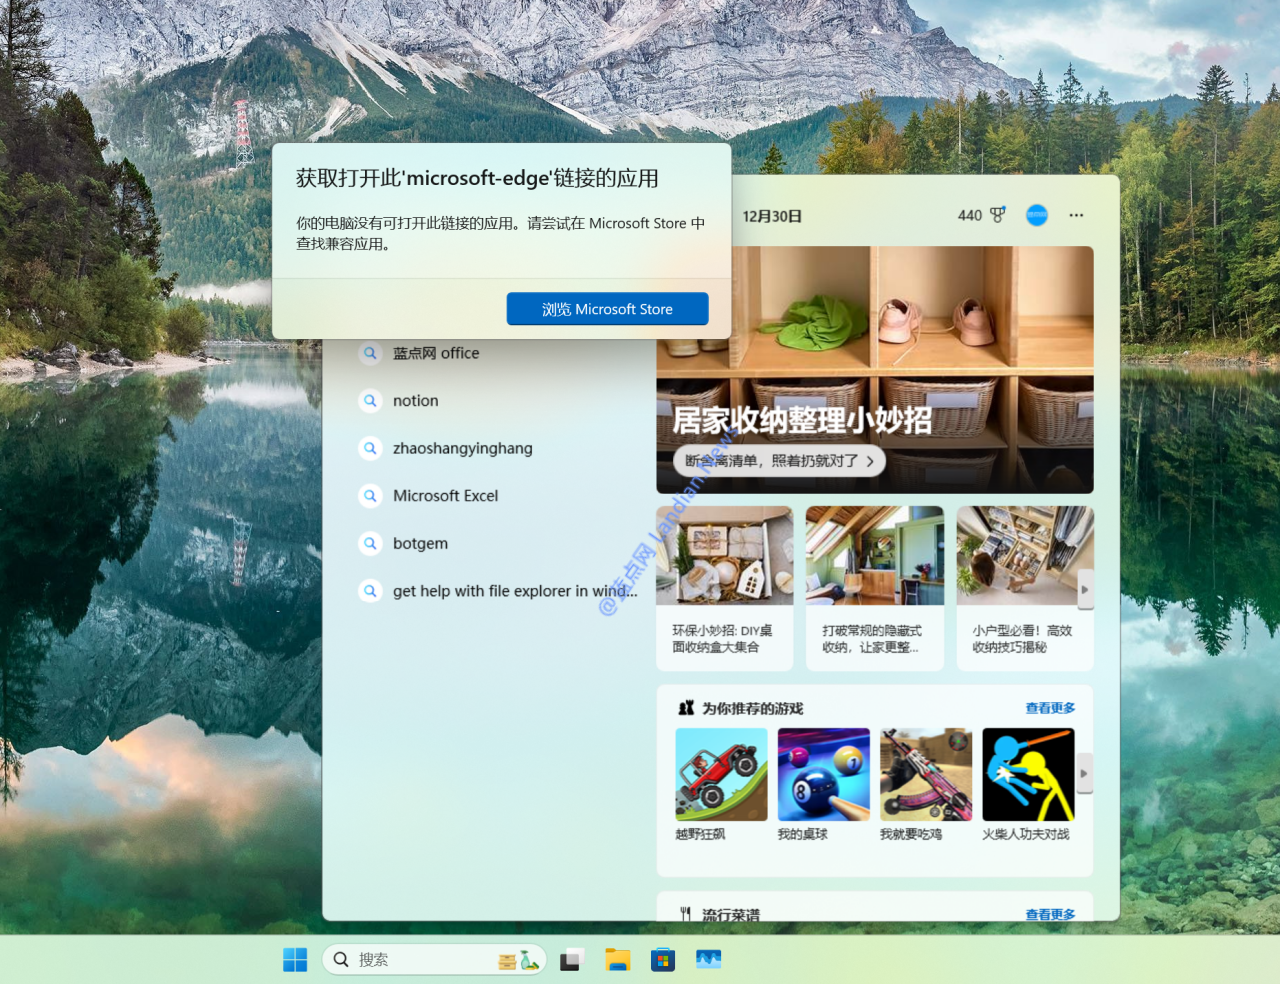Image resolution: width=1280 pixels, height=984 pixels.
Task: Open the Windows Start button
Action: pos(295,960)
